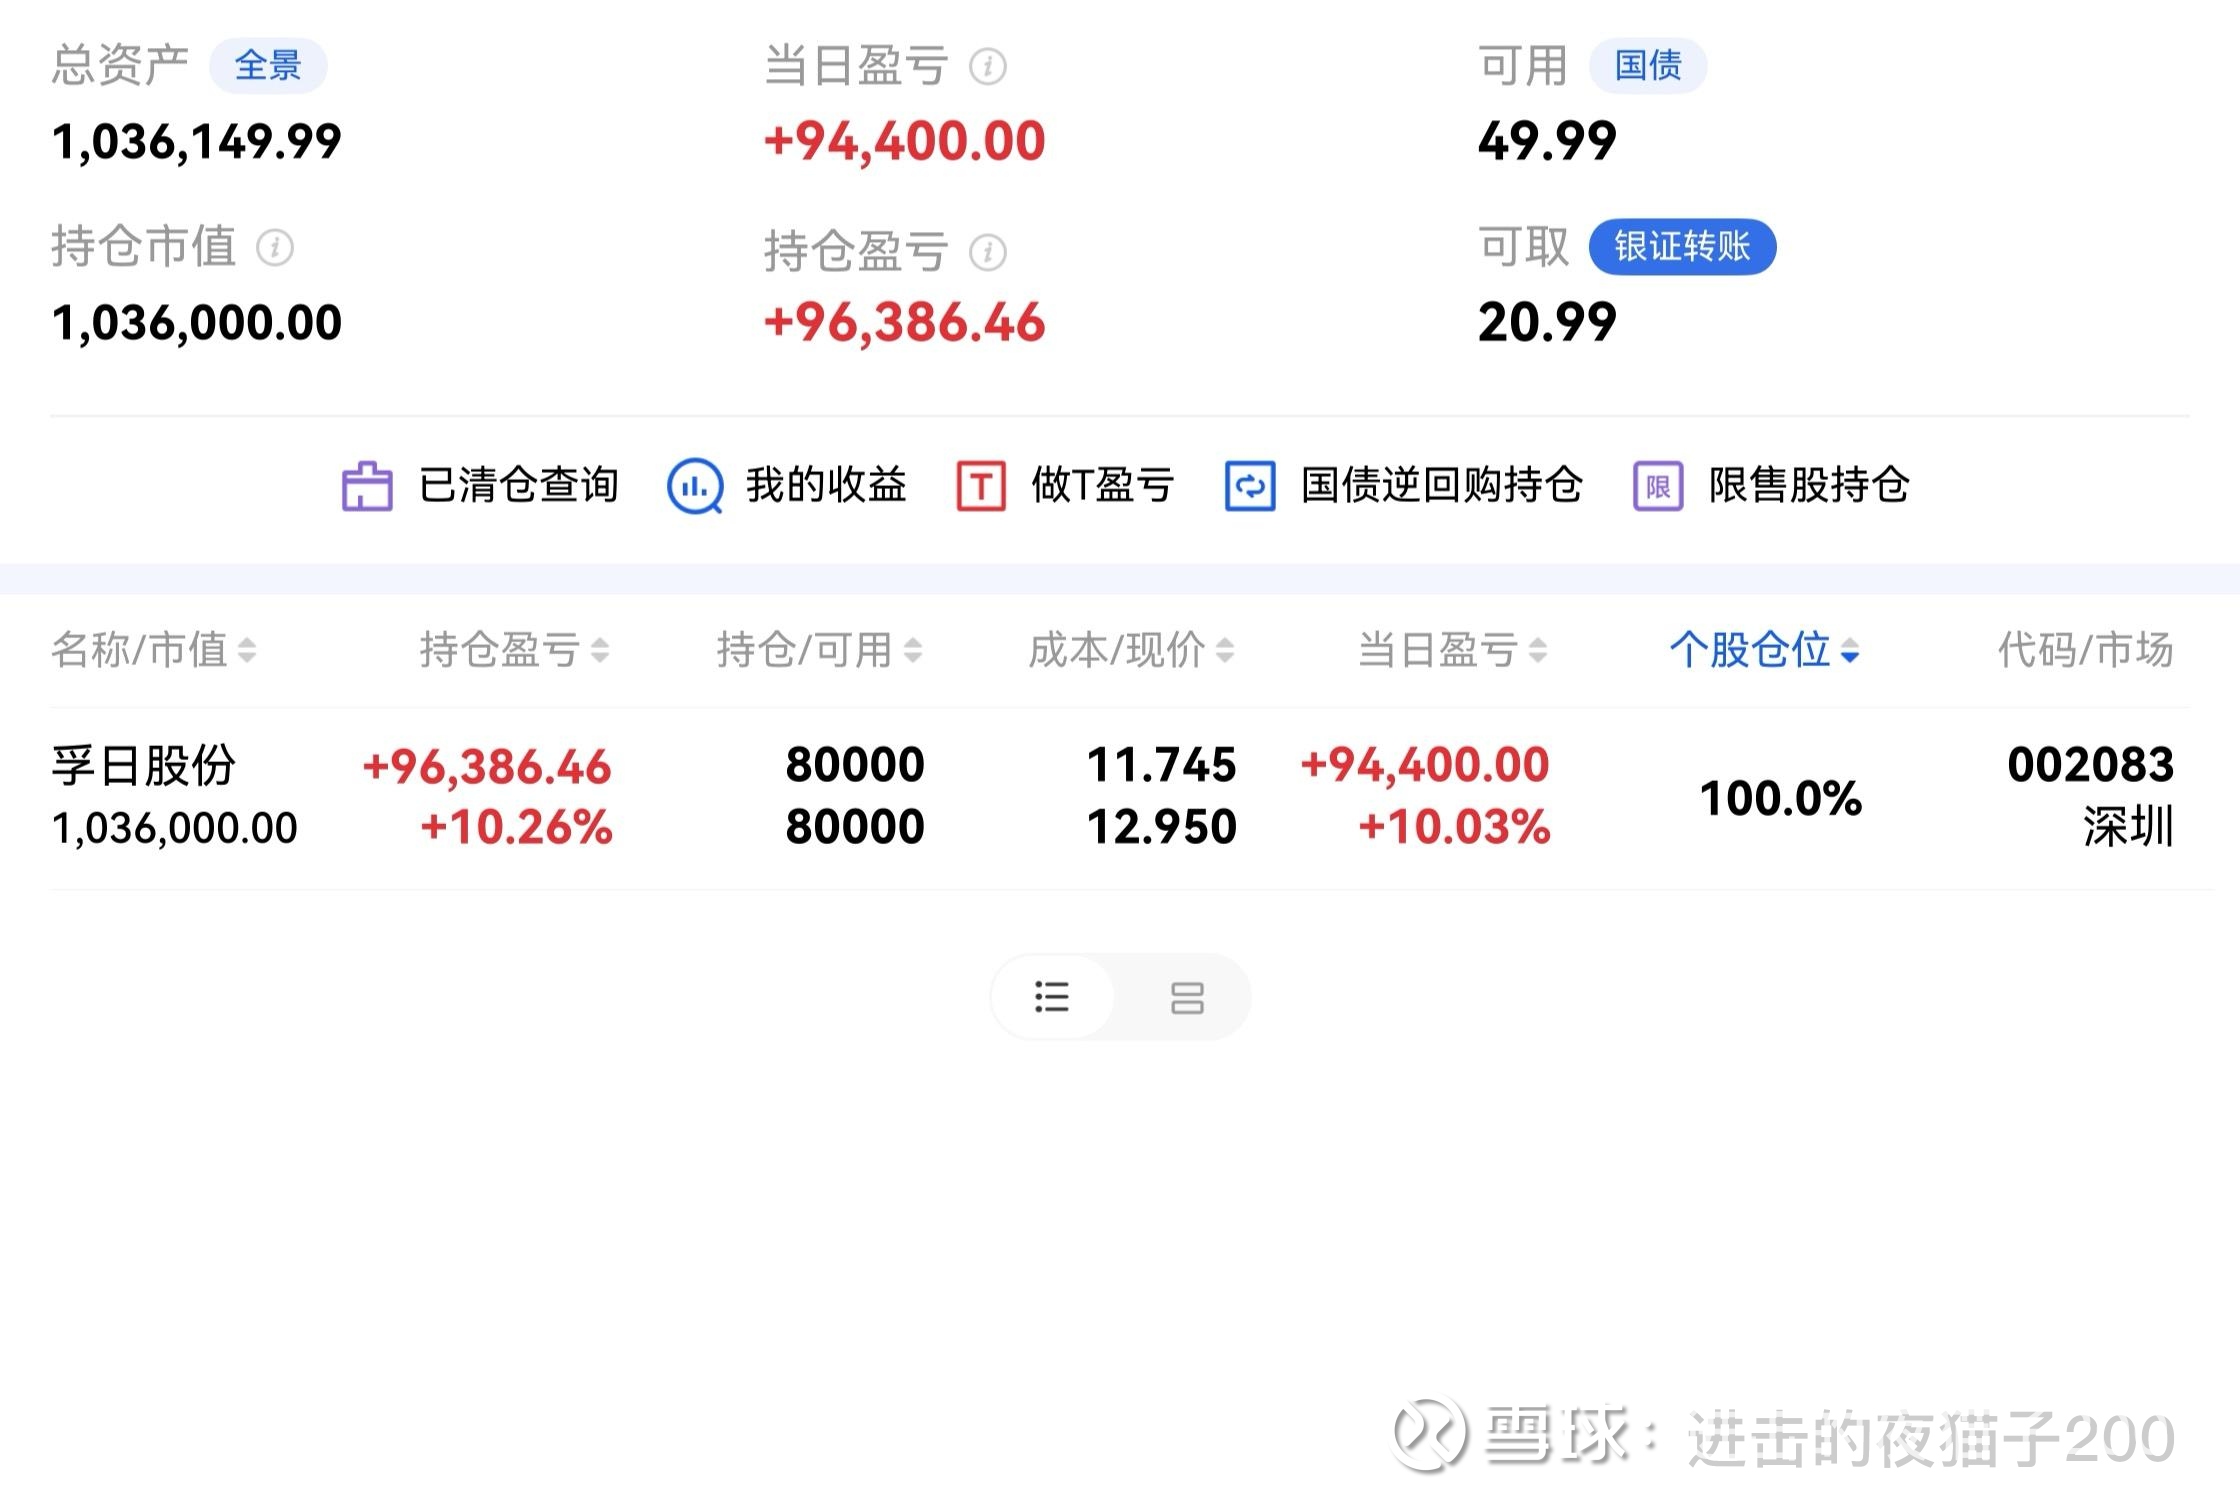Click the briefcase icon for 已清仓查询

[367, 487]
